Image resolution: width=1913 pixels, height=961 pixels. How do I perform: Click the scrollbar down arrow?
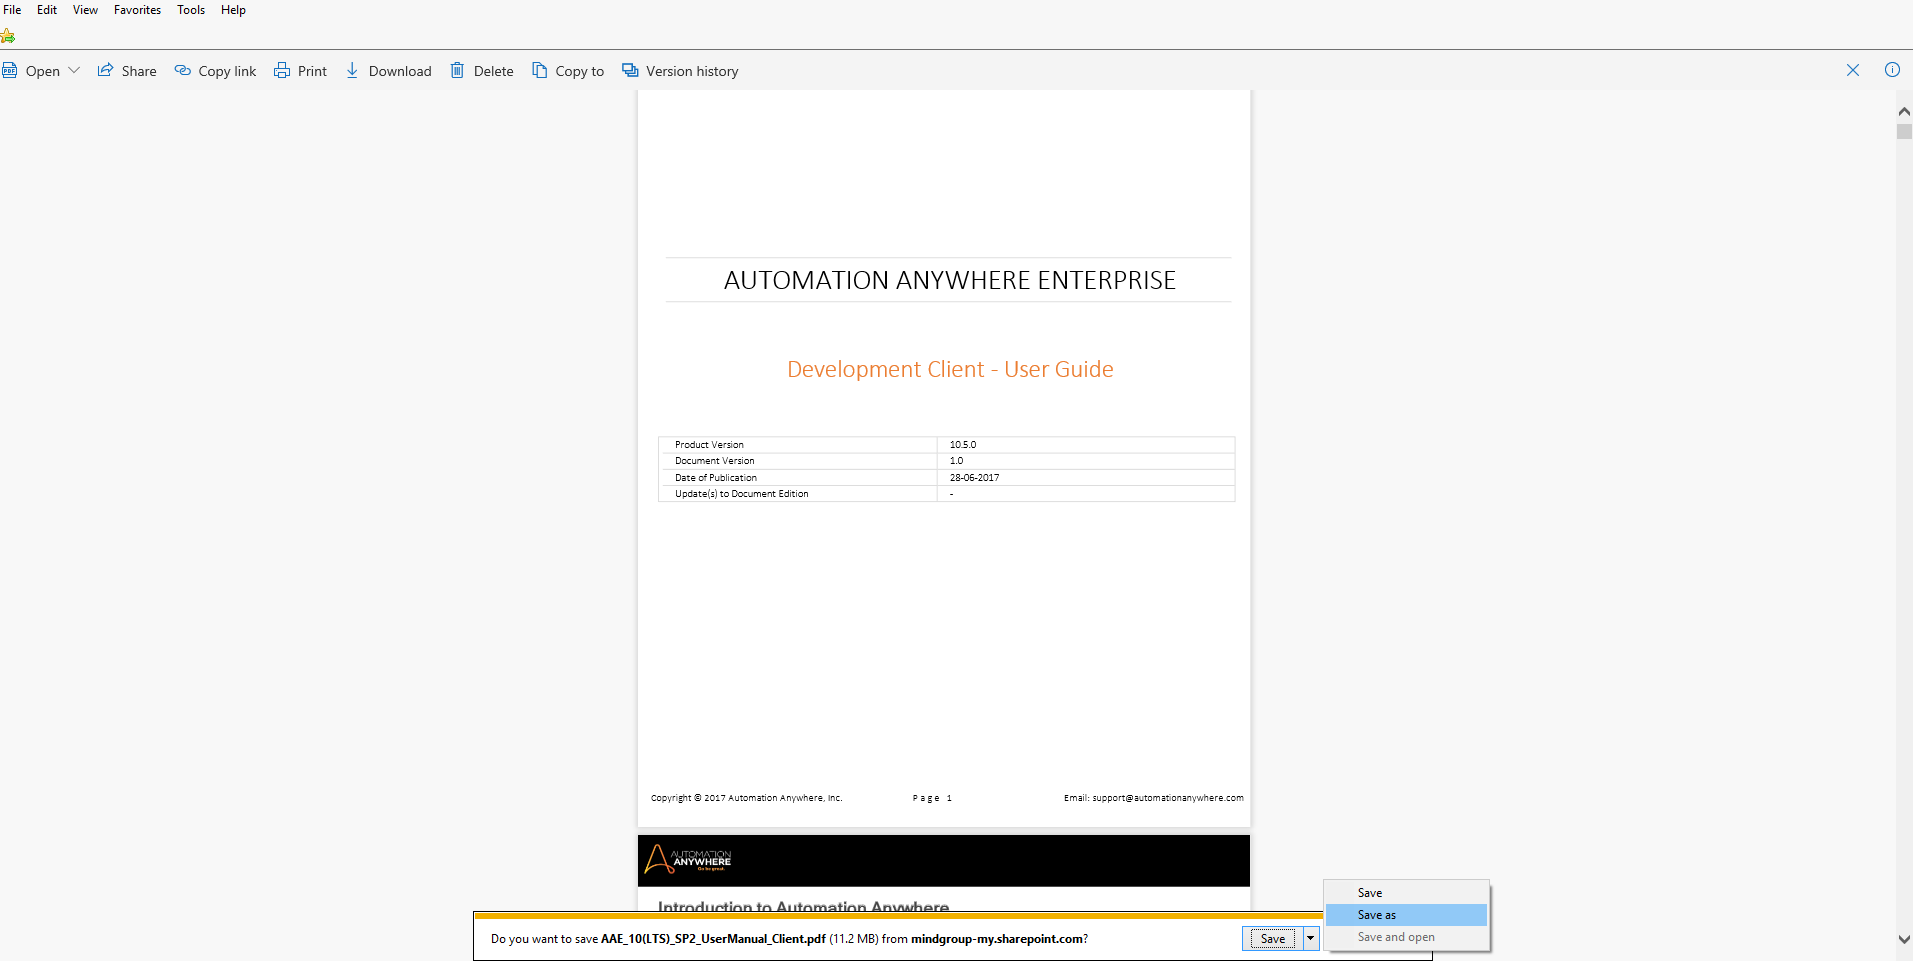tap(1904, 939)
